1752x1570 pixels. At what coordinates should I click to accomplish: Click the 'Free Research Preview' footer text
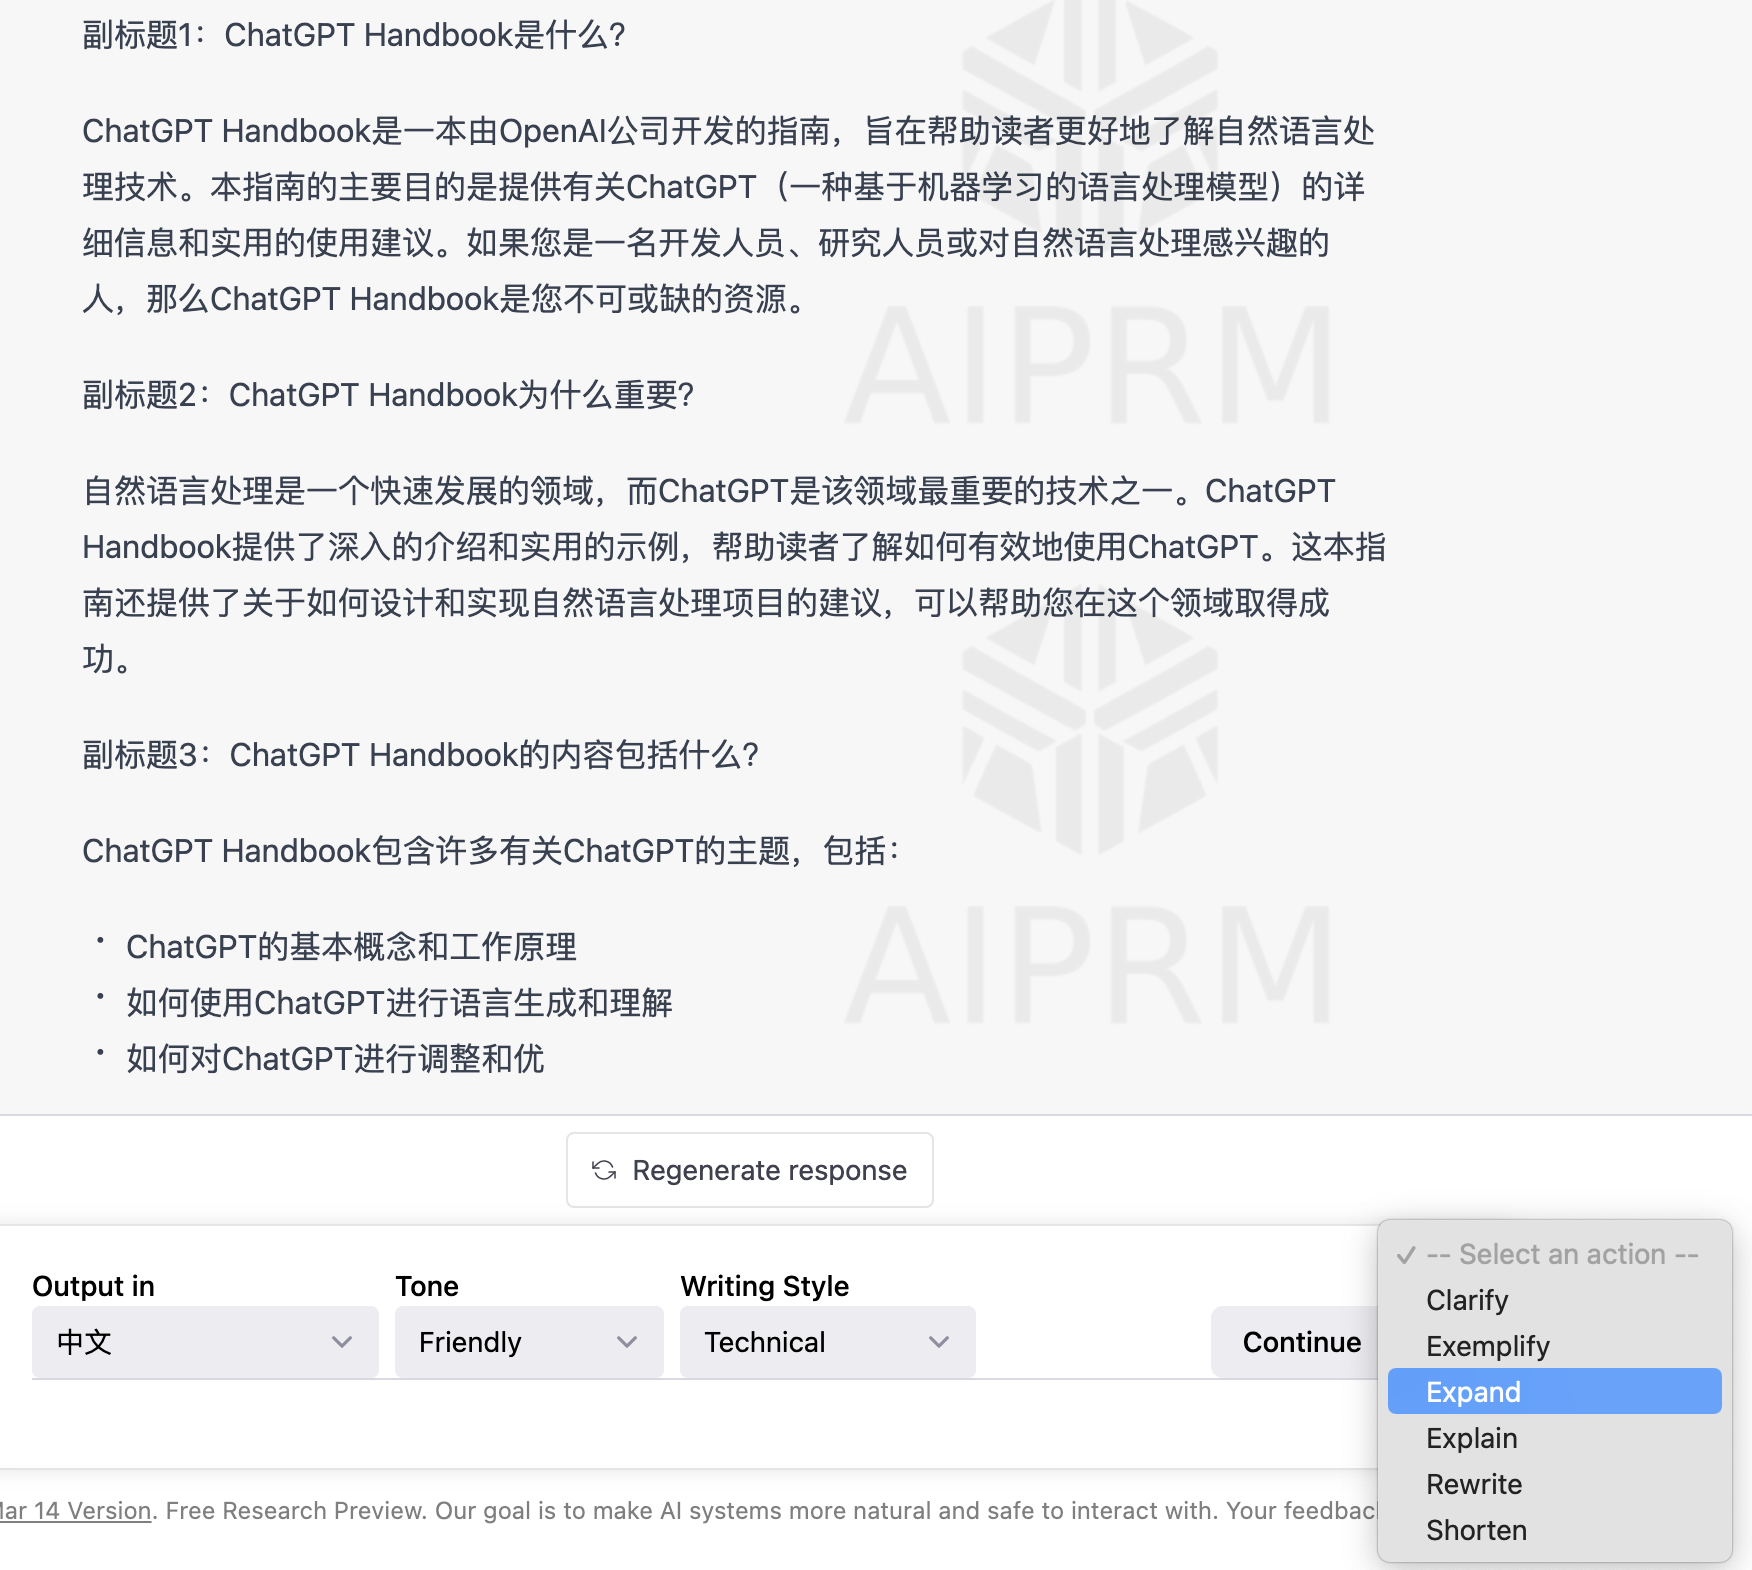[296, 1510]
